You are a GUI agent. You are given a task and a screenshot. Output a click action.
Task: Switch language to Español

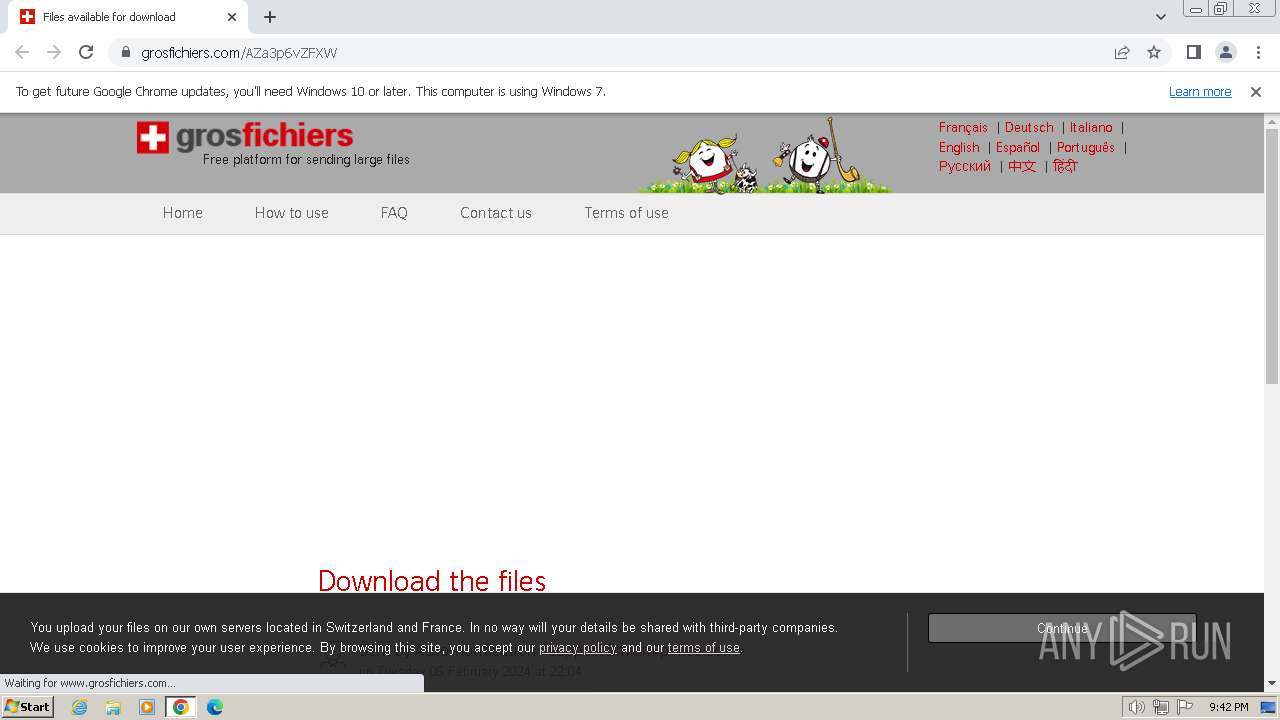(x=1018, y=147)
